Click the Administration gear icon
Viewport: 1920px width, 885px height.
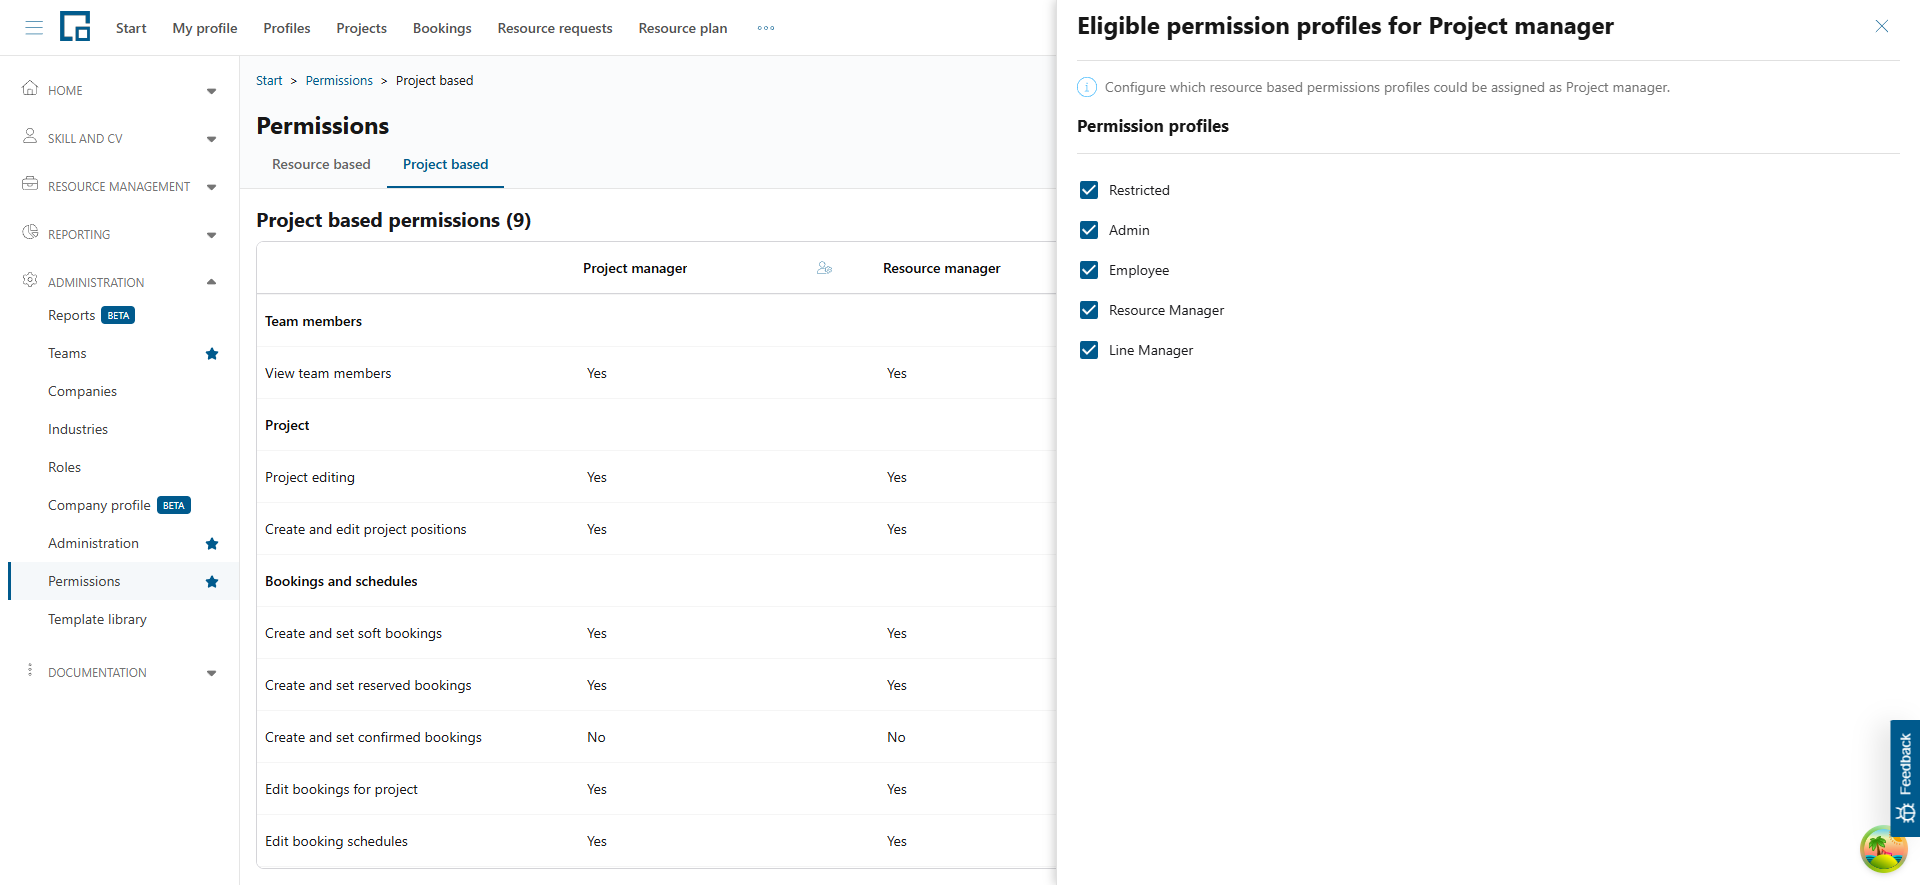[x=30, y=280]
